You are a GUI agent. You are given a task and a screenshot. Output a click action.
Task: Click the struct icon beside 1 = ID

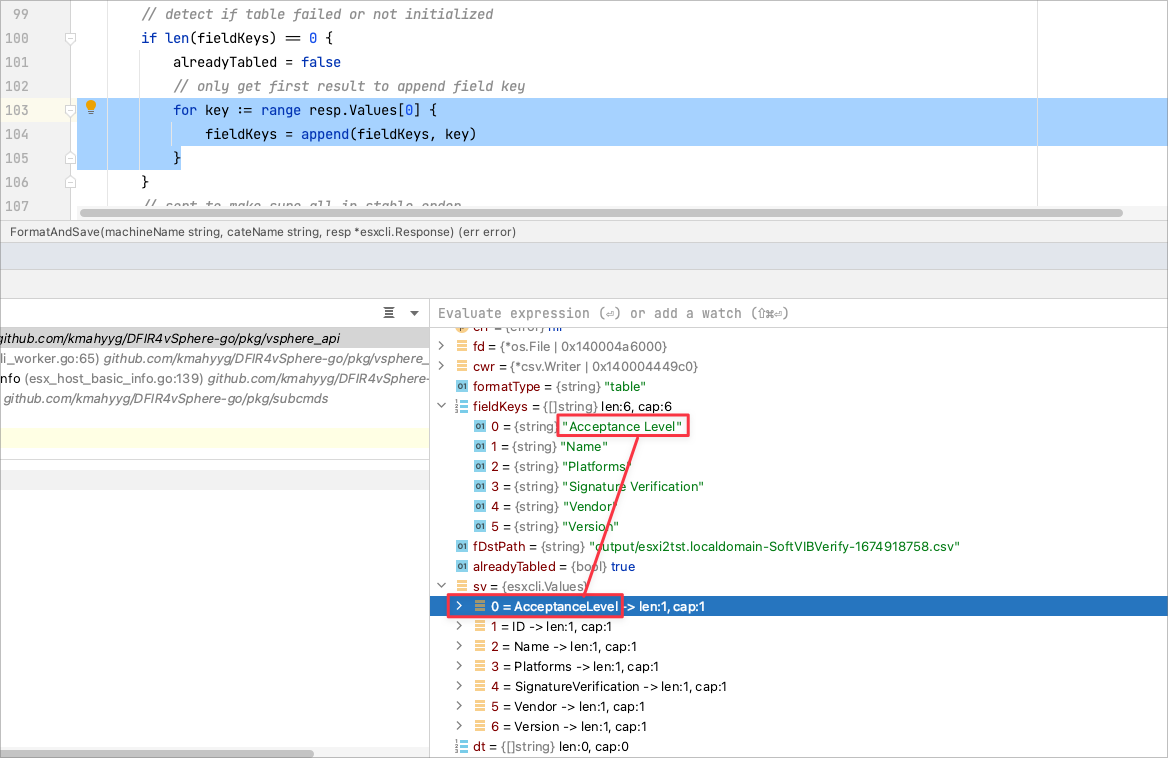[480, 626]
